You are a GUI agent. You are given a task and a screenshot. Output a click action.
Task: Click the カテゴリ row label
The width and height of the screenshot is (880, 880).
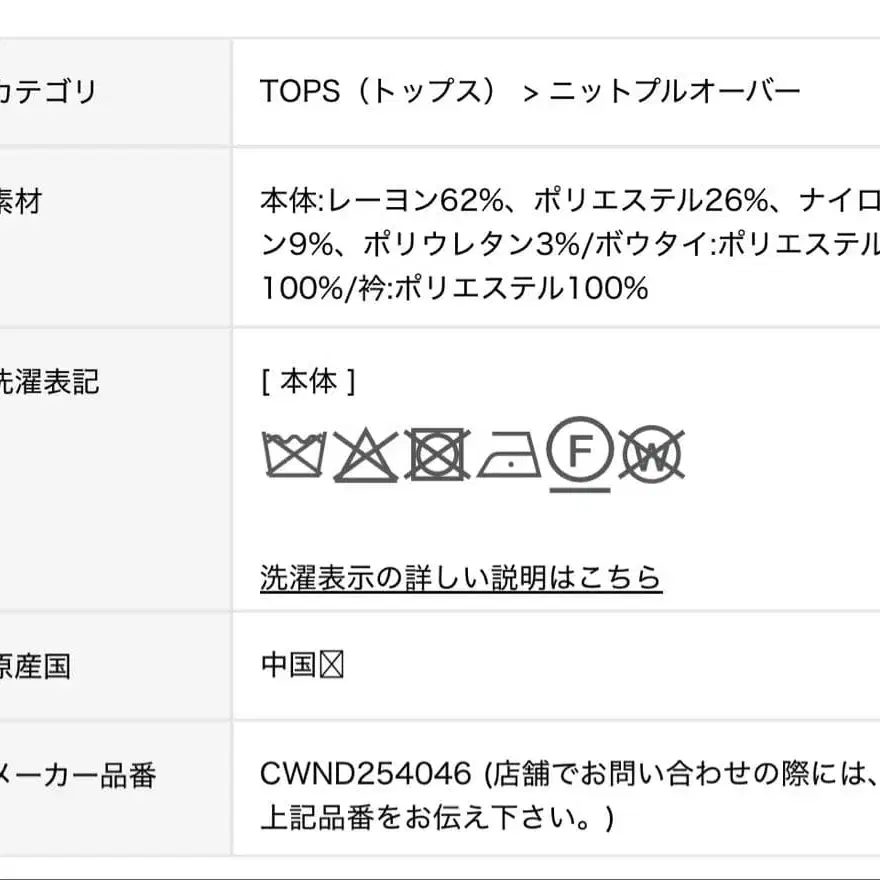pos(50,92)
